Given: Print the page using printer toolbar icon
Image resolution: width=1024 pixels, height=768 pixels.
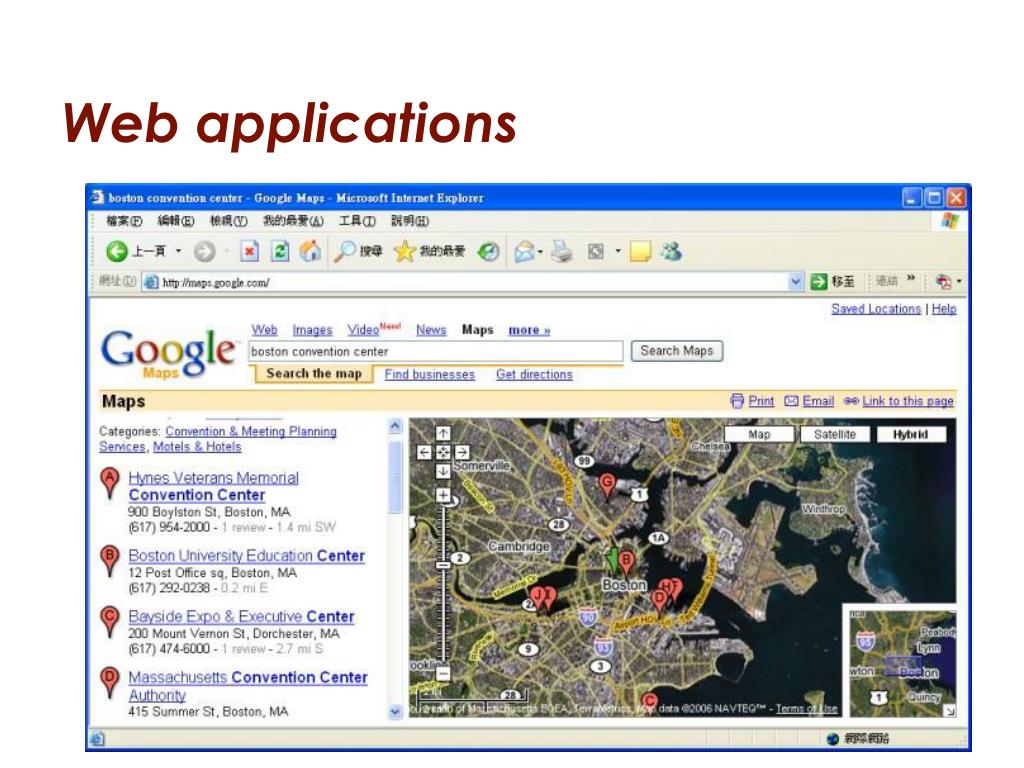Looking at the screenshot, I should coord(562,251).
